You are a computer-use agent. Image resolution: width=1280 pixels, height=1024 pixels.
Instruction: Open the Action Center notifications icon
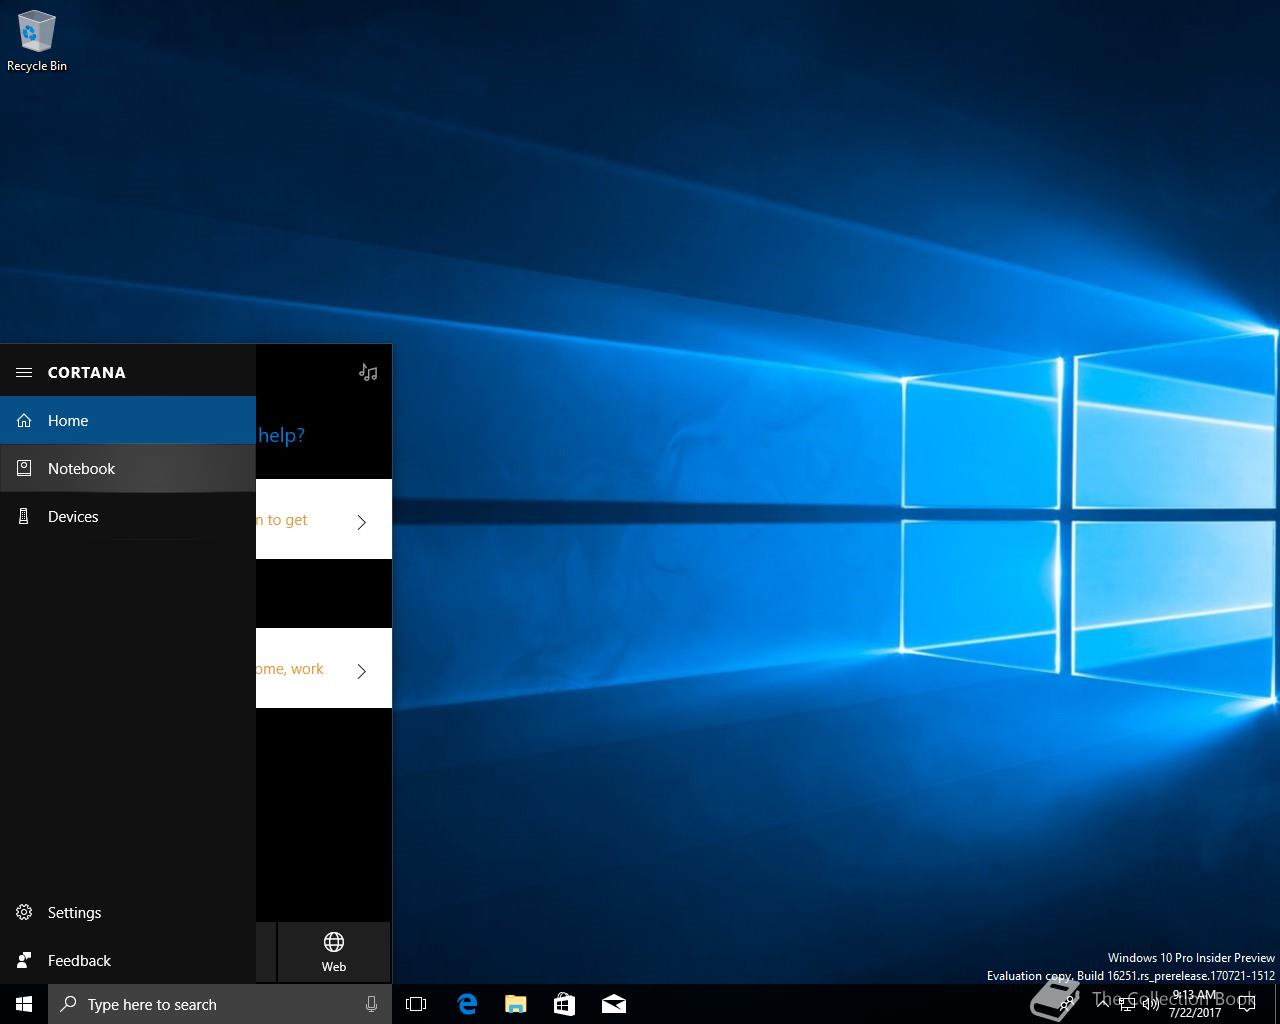(1246, 1004)
